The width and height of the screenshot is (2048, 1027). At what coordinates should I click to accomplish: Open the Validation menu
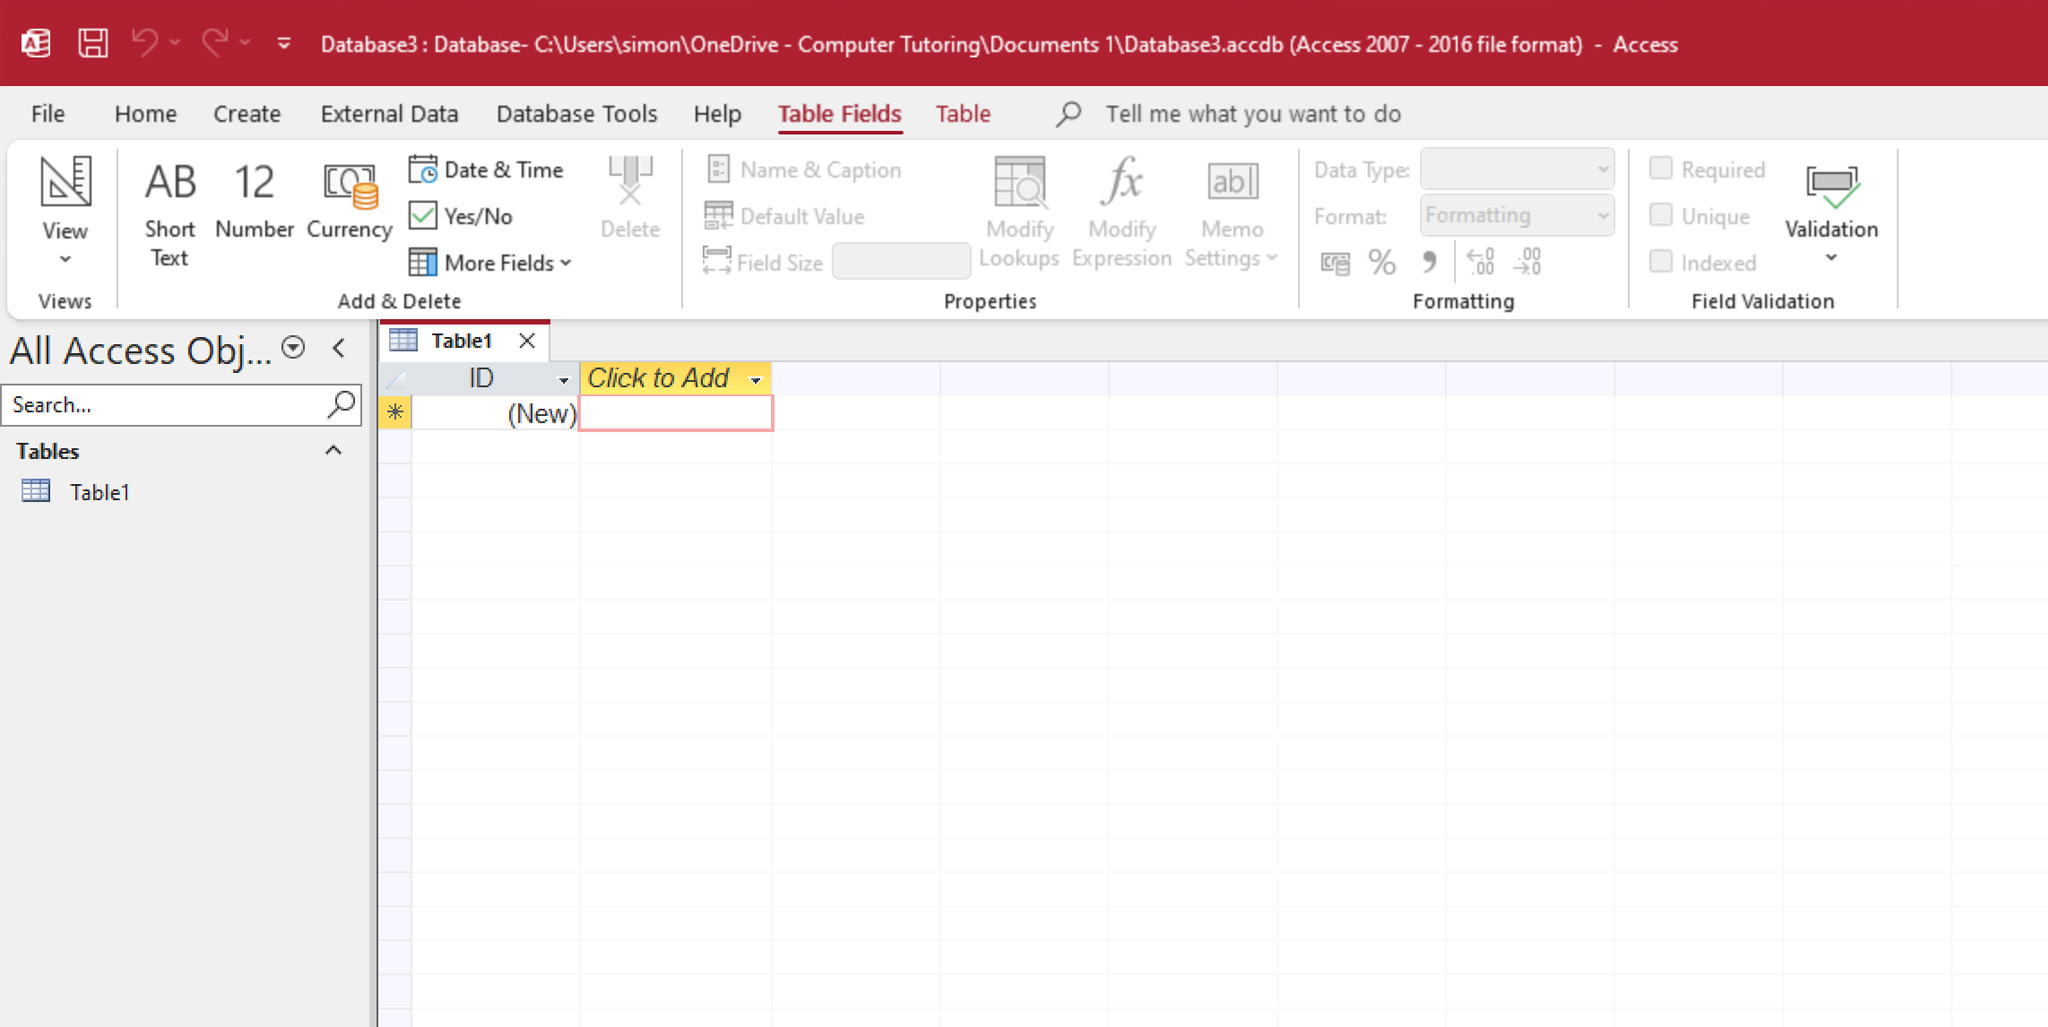[x=1831, y=213]
